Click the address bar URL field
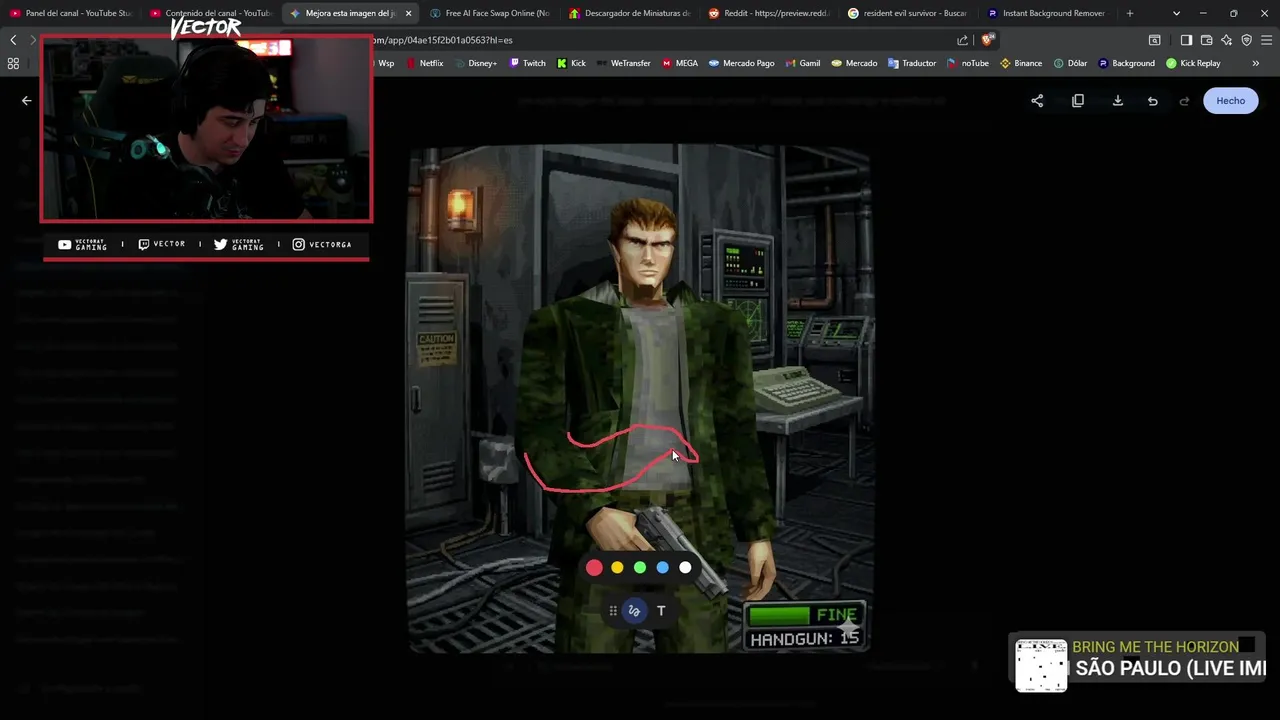This screenshot has width=1280, height=720. (x=660, y=40)
